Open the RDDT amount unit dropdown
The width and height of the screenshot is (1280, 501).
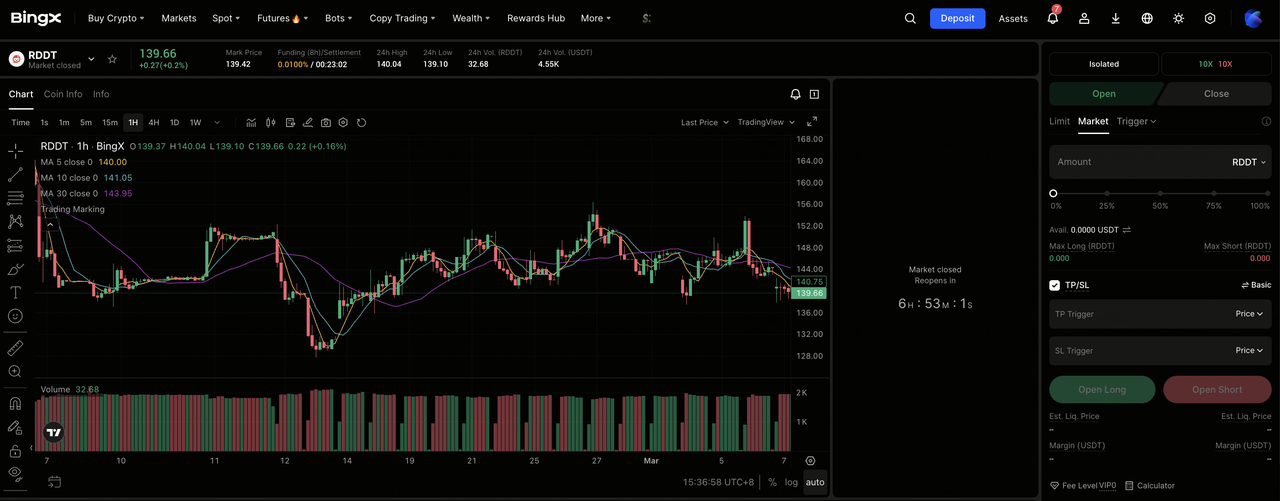point(1249,162)
